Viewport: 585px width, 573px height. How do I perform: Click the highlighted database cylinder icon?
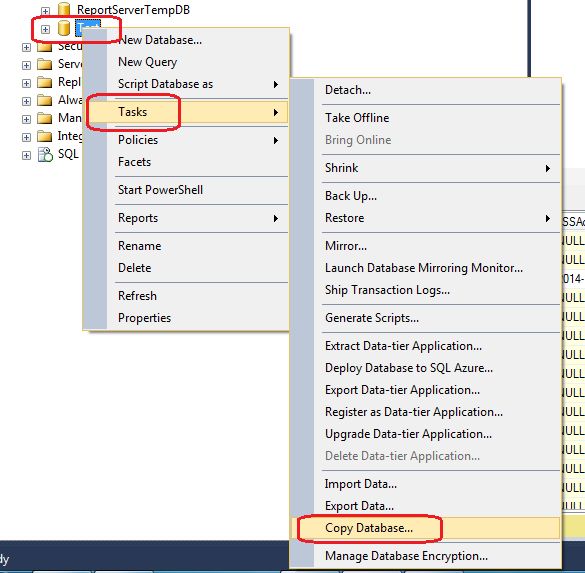pos(64,28)
